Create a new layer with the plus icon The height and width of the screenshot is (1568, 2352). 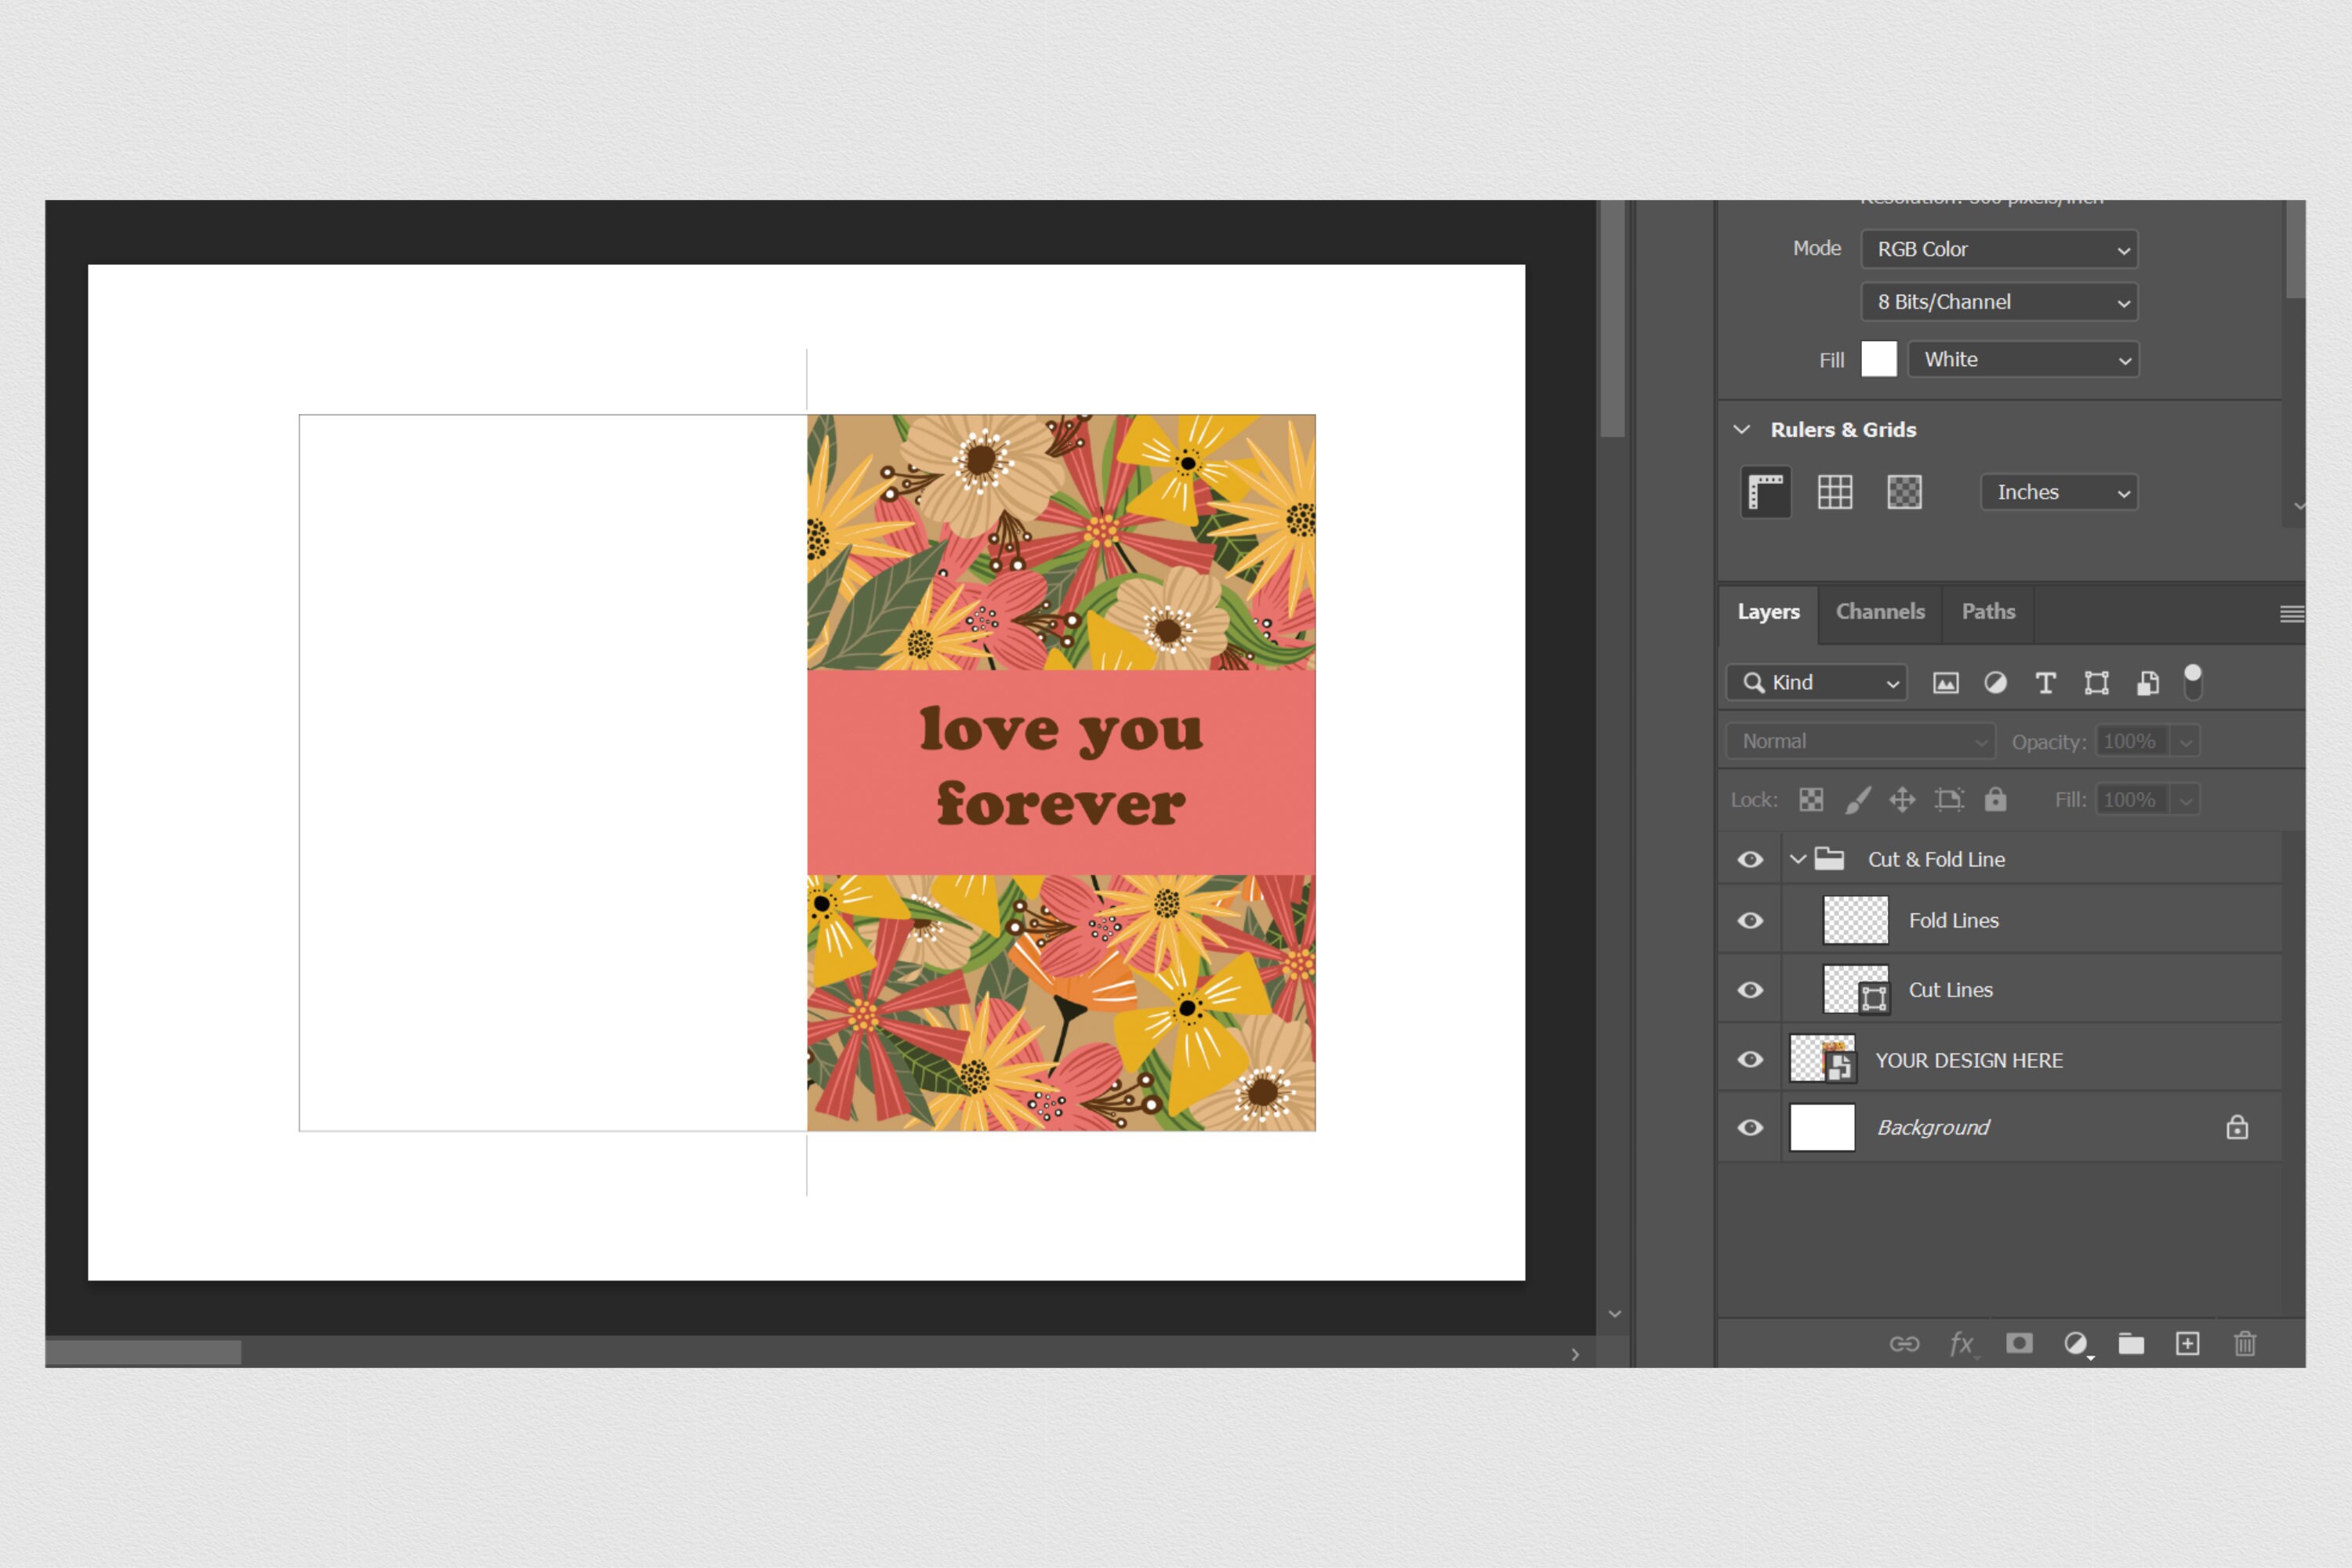click(2188, 1344)
